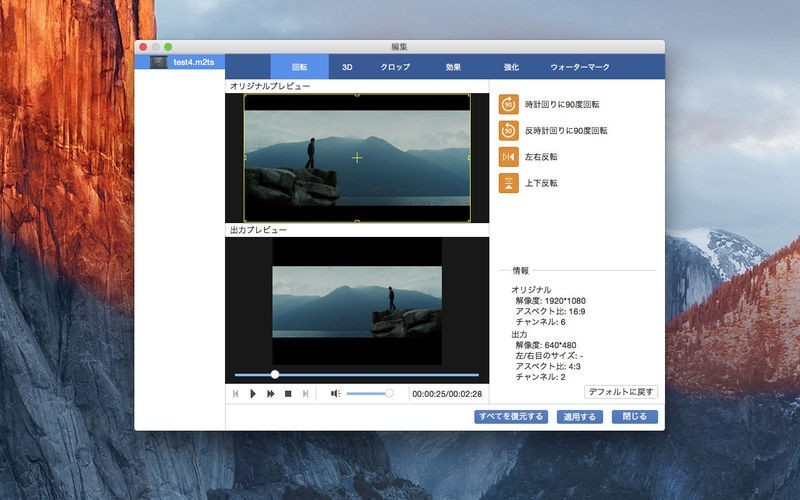Open the 効果 tab
The image size is (800, 500).
pos(453,67)
